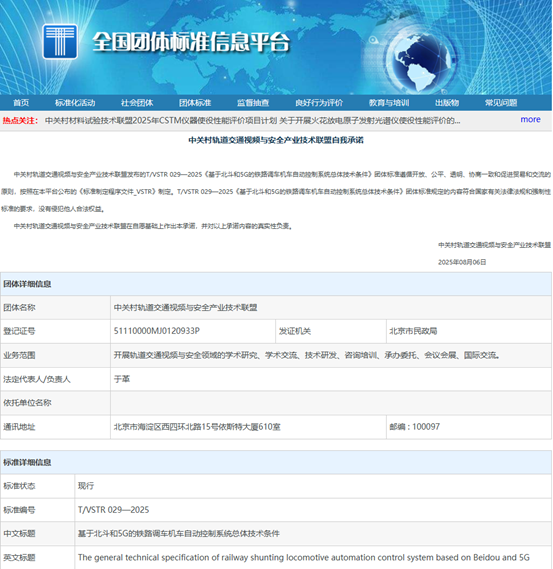
Task: Select the 团体标准 navigation item
Action: coord(195,103)
